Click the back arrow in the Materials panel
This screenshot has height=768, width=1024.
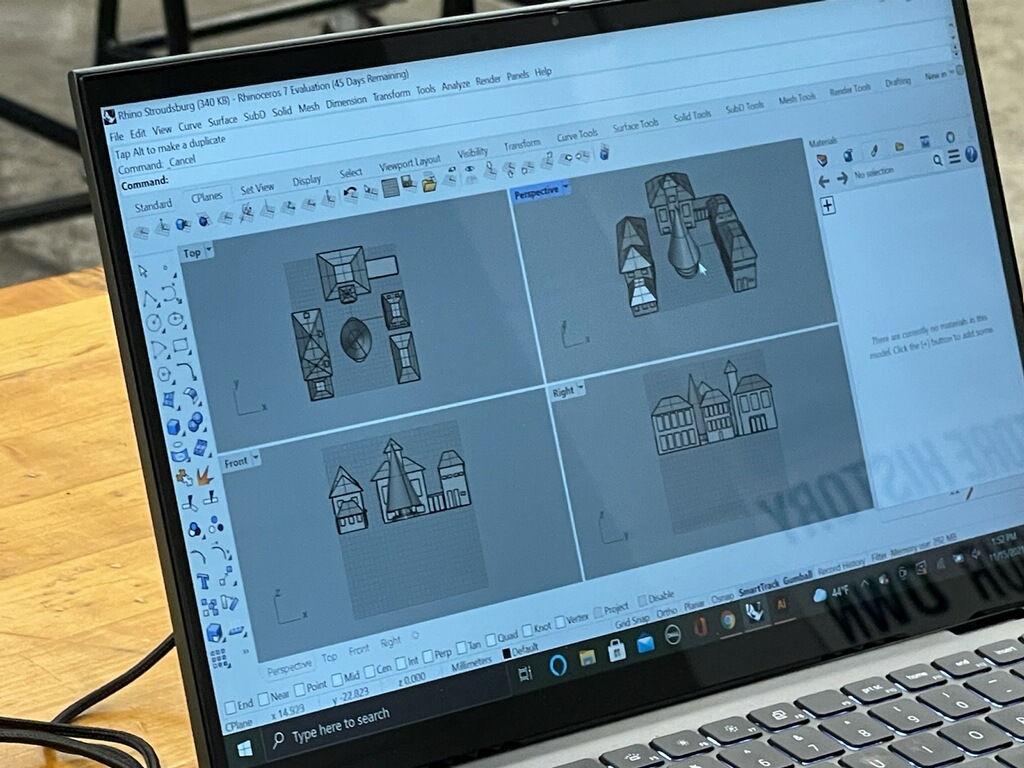click(824, 179)
